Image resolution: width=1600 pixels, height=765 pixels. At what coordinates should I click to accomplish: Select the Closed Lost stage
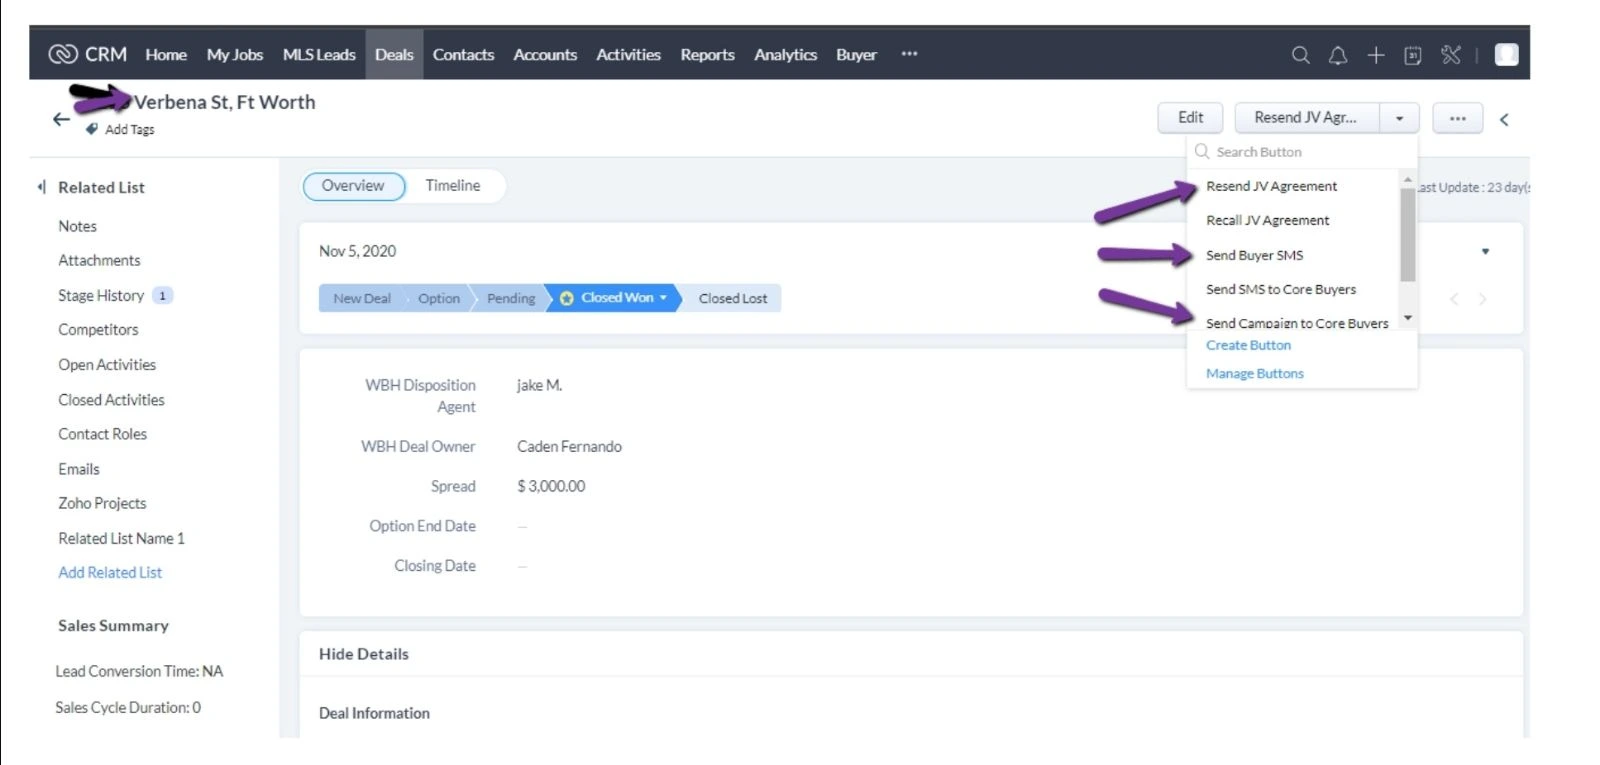click(733, 298)
